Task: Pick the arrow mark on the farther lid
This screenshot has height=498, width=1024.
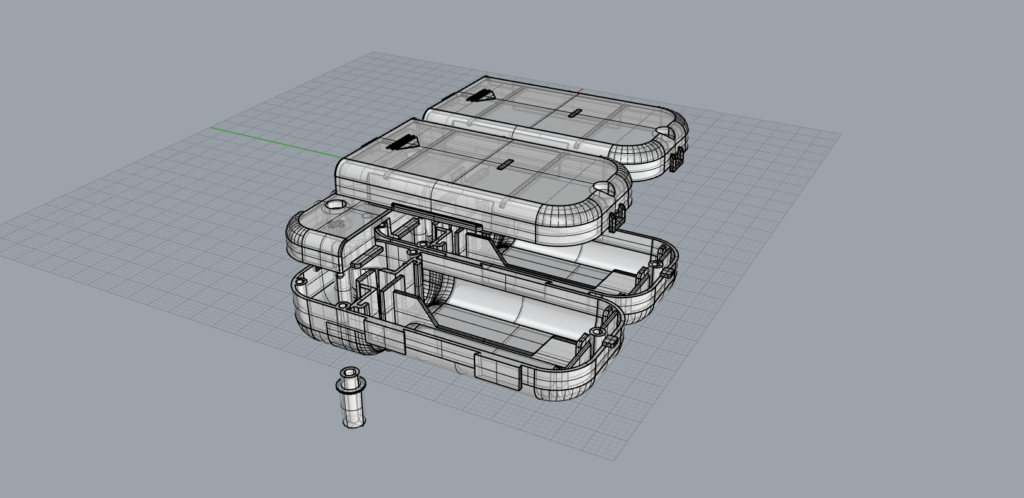Action: click(x=478, y=96)
